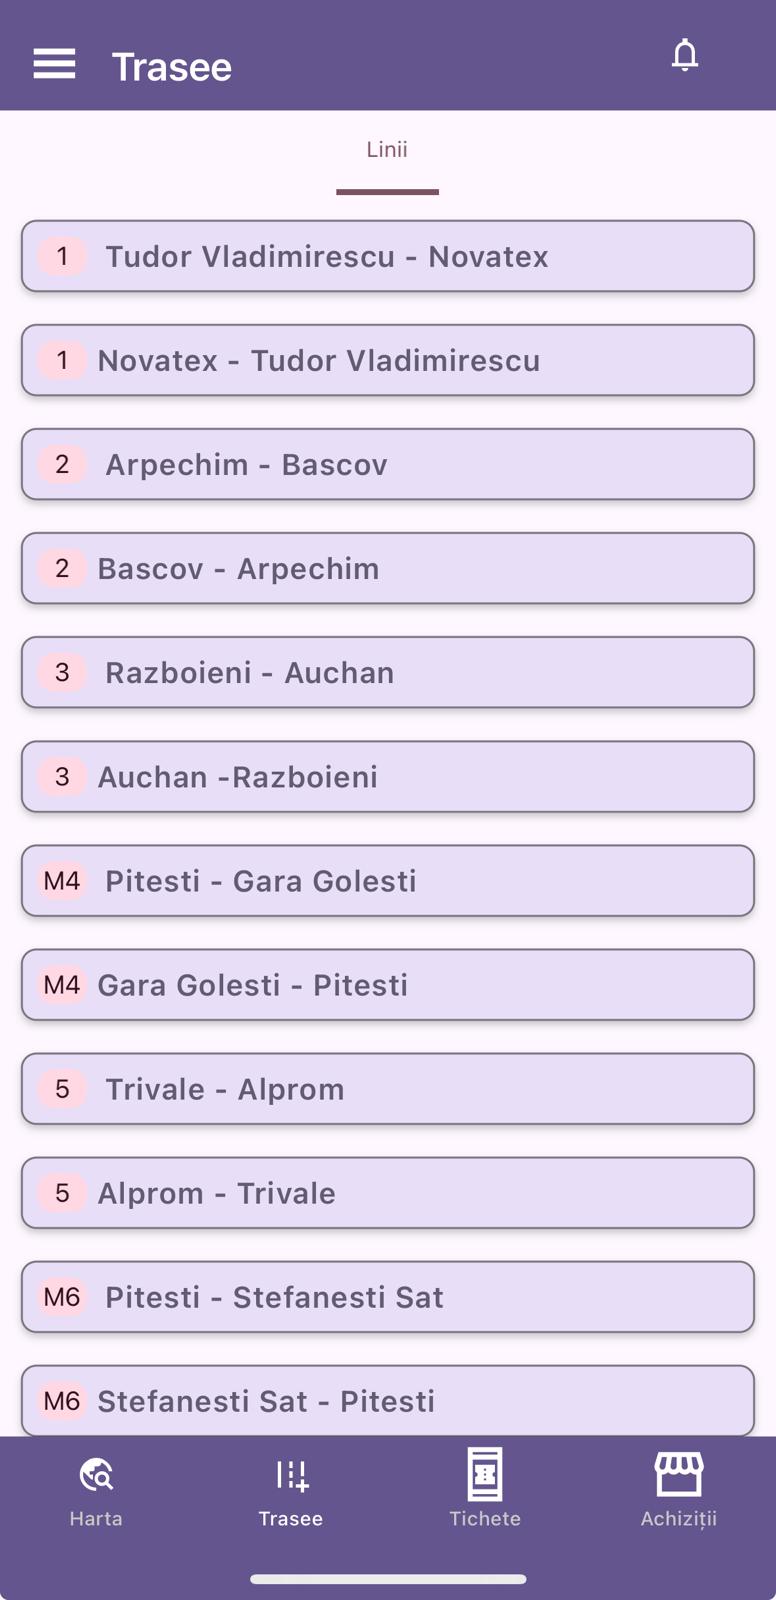Viewport: 776px width, 1600px height.
Task: Choose the Arpechim - Bascov route
Action: pos(388,464)
